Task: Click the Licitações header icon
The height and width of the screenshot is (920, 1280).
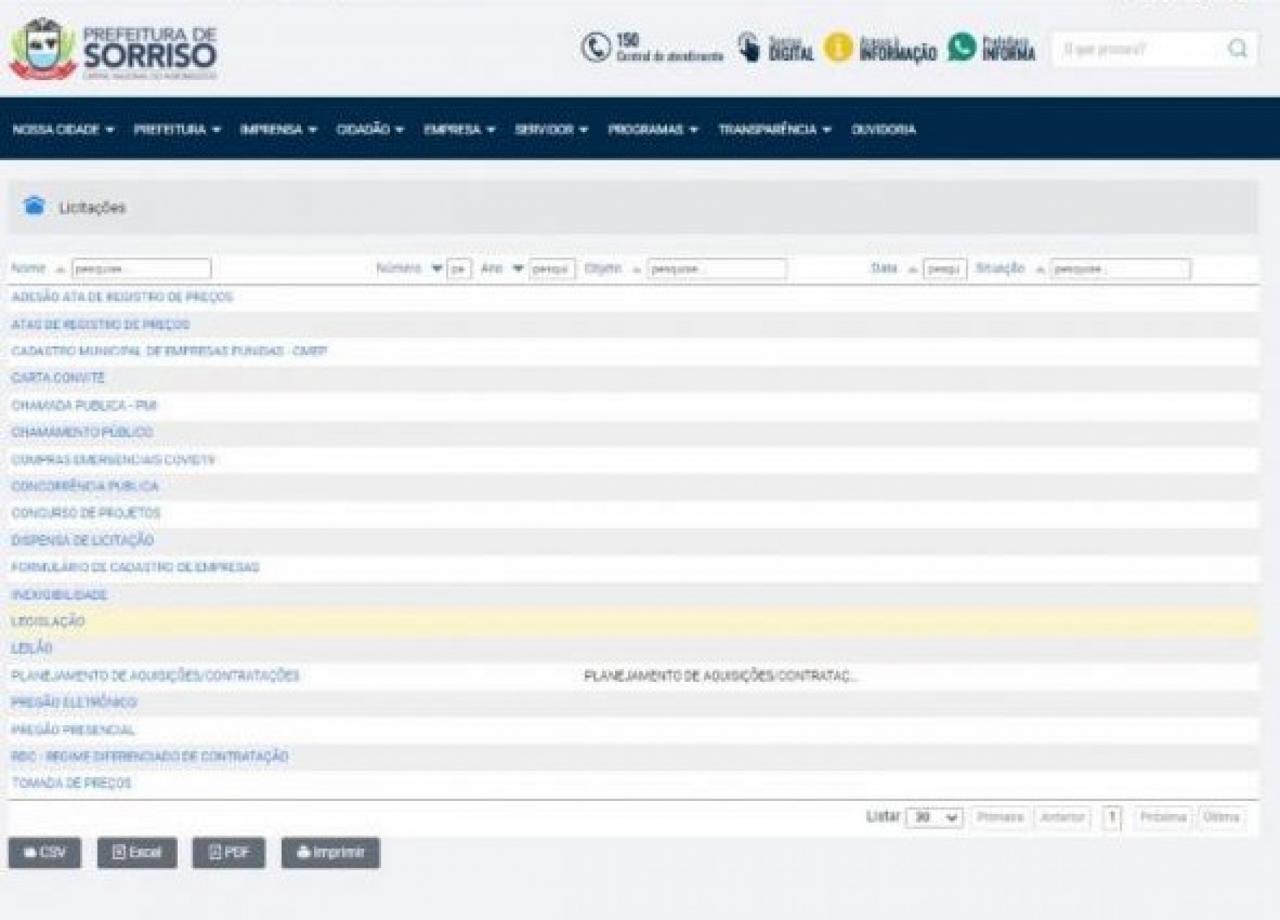Action: pos(35,207)
